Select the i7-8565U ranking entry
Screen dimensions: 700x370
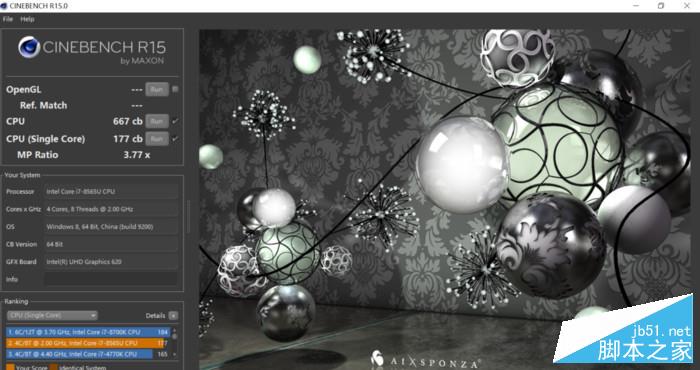pyautogui.click(x=88, y=343)
